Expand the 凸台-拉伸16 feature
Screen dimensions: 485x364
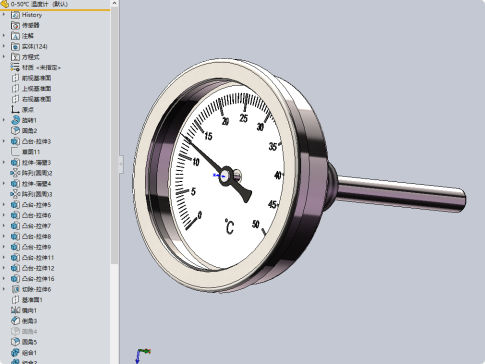(x=4, y=279)
